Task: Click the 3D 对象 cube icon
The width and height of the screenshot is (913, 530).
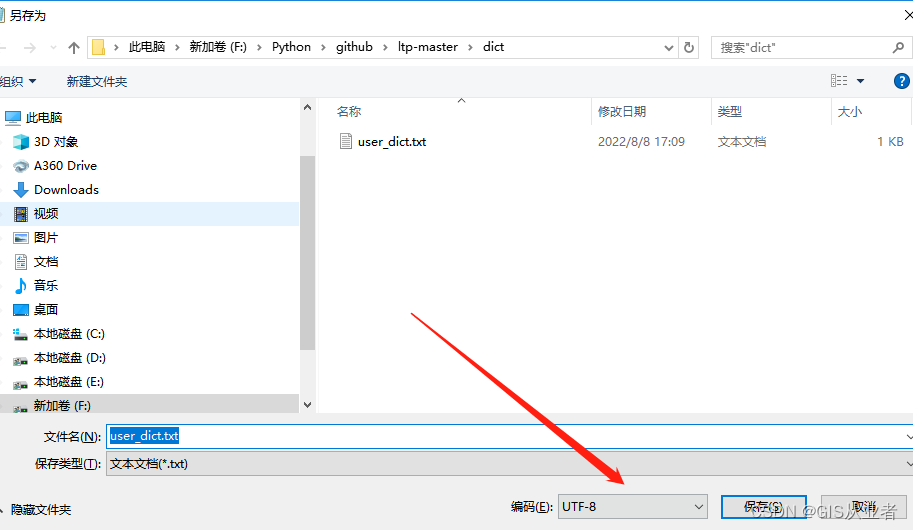Action: [x=21, y=142]
